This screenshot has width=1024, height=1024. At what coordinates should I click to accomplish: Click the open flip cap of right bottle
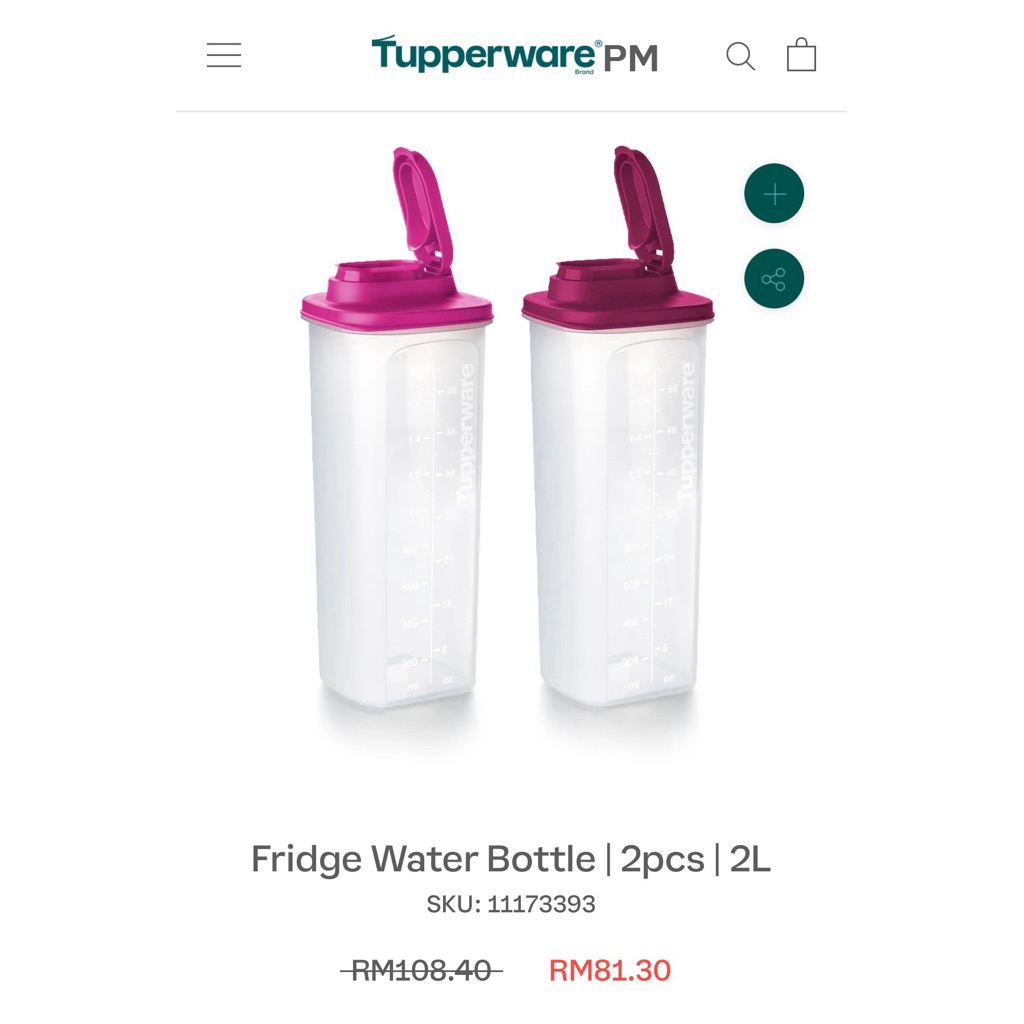pos(643,209)
